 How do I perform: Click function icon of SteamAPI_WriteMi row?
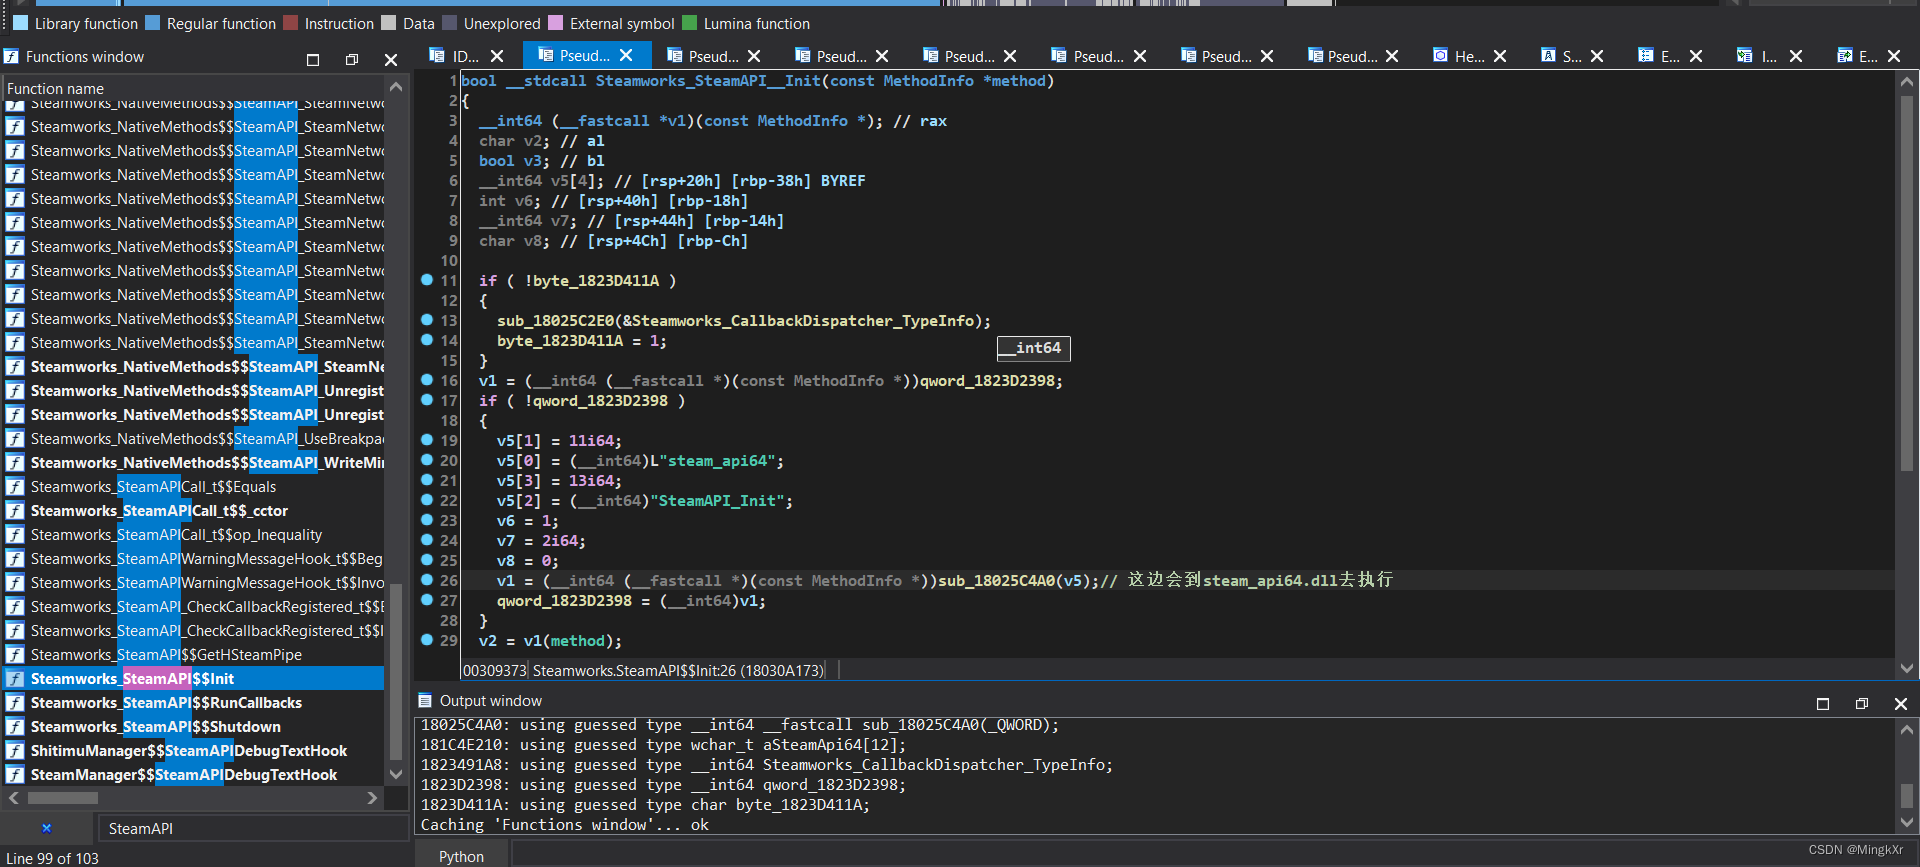(x=15, y=463)
